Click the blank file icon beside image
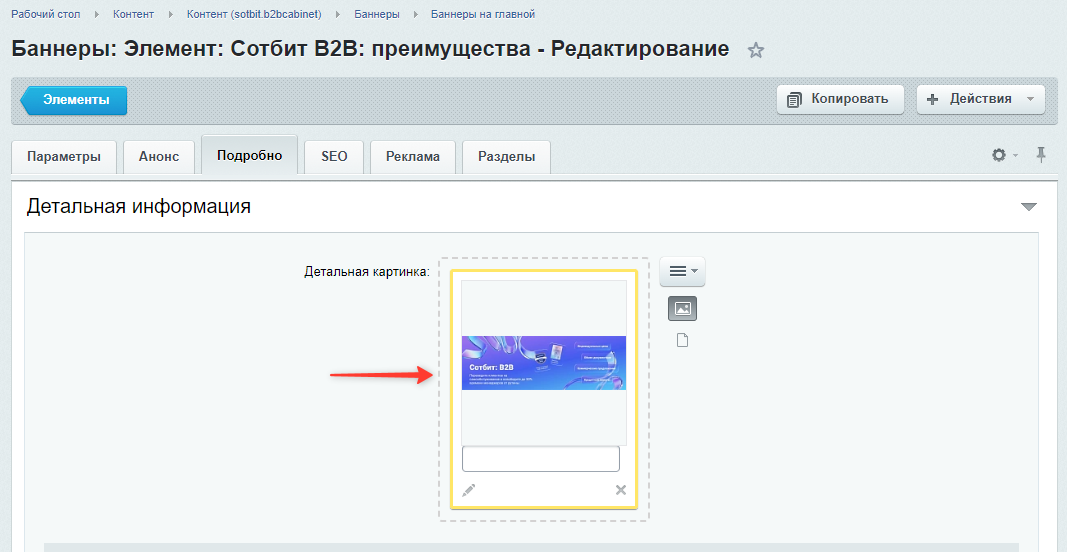Screen dimensions: 1067x552 pyautogui.click(x=683, y=340)
